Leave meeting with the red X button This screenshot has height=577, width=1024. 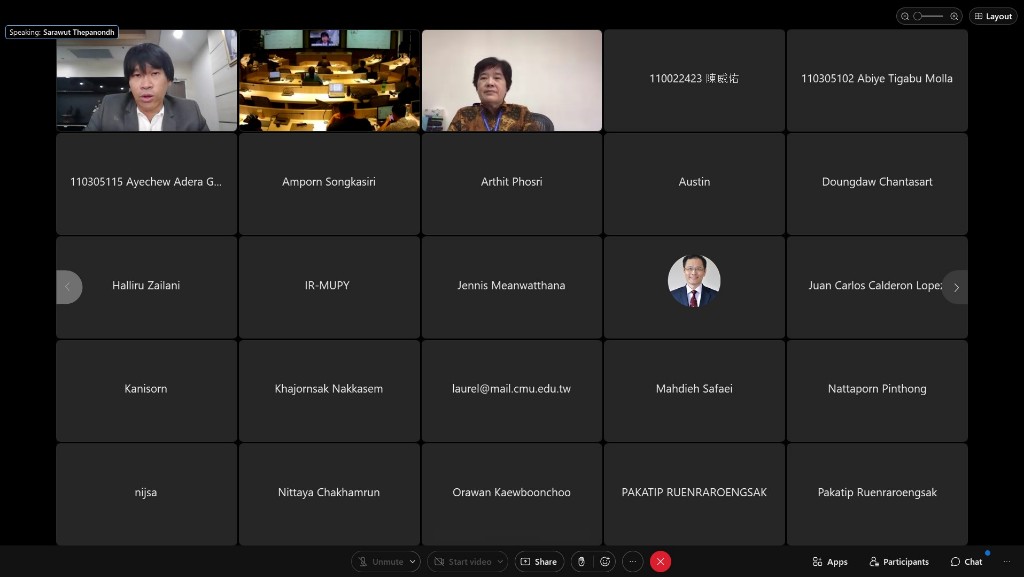pos(660,561)
